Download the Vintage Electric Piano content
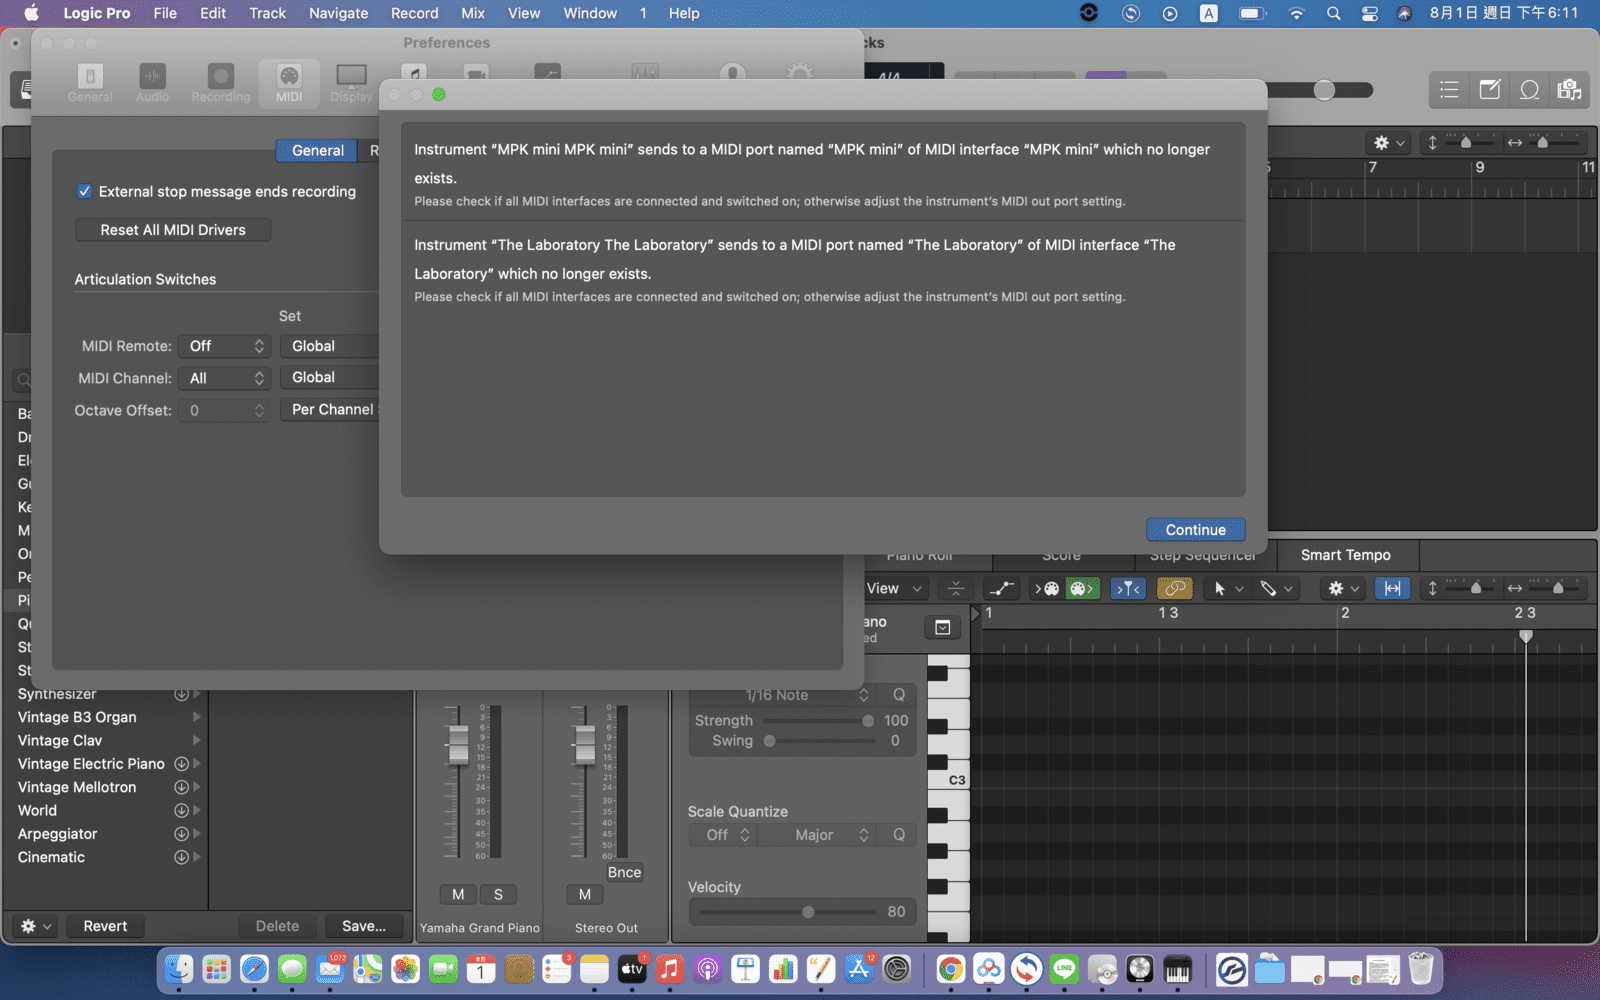The width and height of the screenshot is (1600, 1000). point(181,764)
